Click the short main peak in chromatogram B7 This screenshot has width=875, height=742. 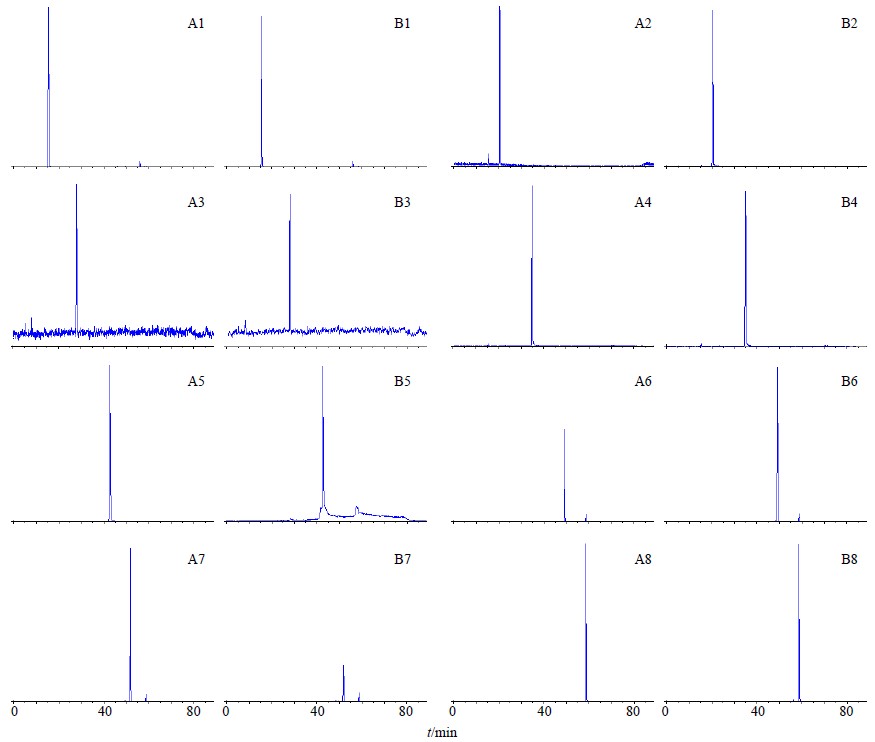343,683
